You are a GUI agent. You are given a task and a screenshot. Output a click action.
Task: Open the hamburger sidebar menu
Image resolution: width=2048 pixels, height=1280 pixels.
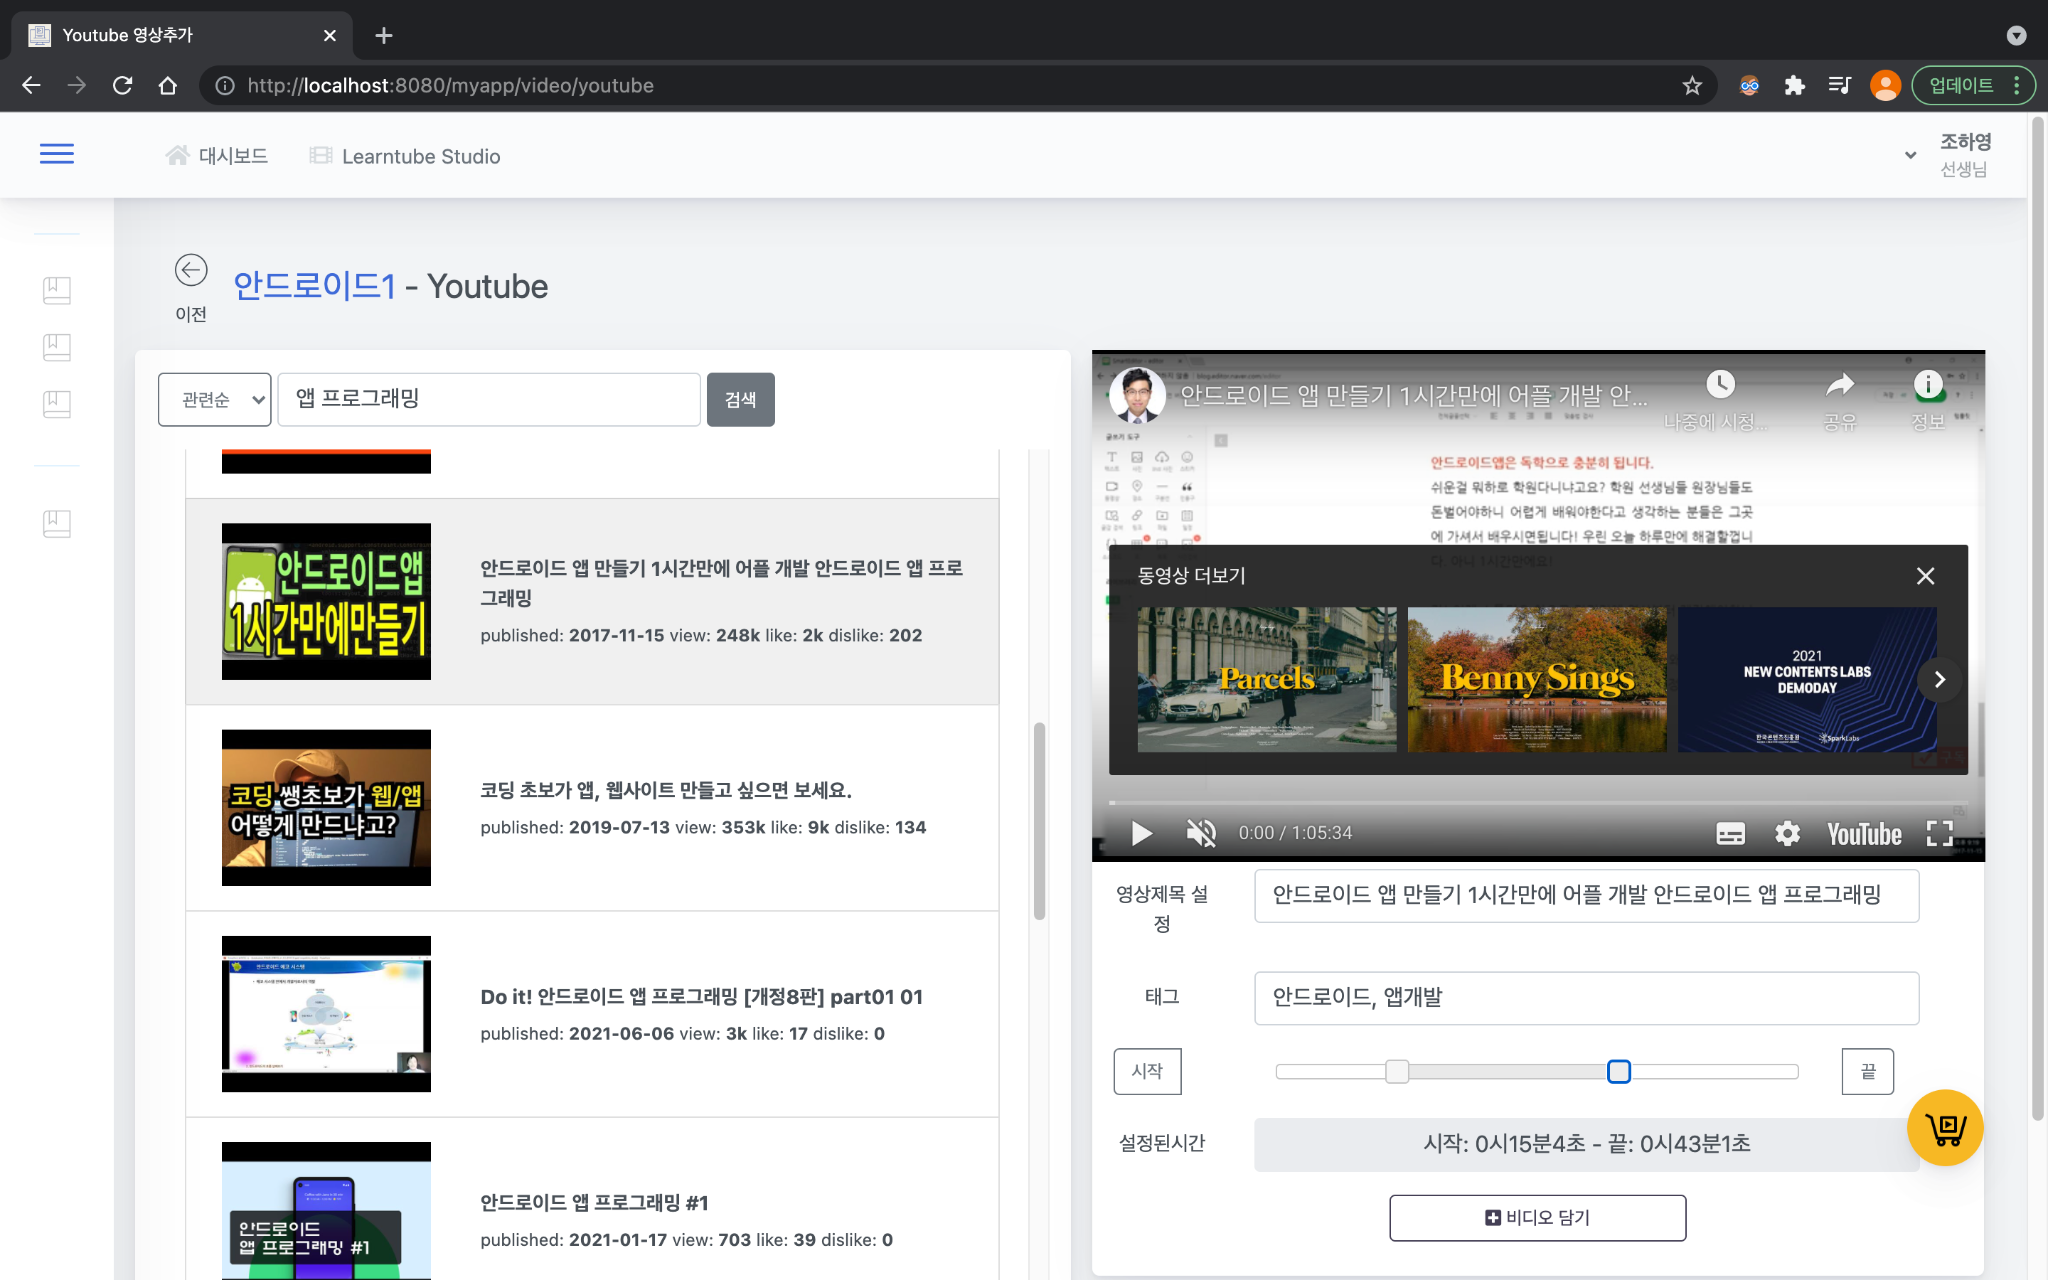(x=57, y=154)
